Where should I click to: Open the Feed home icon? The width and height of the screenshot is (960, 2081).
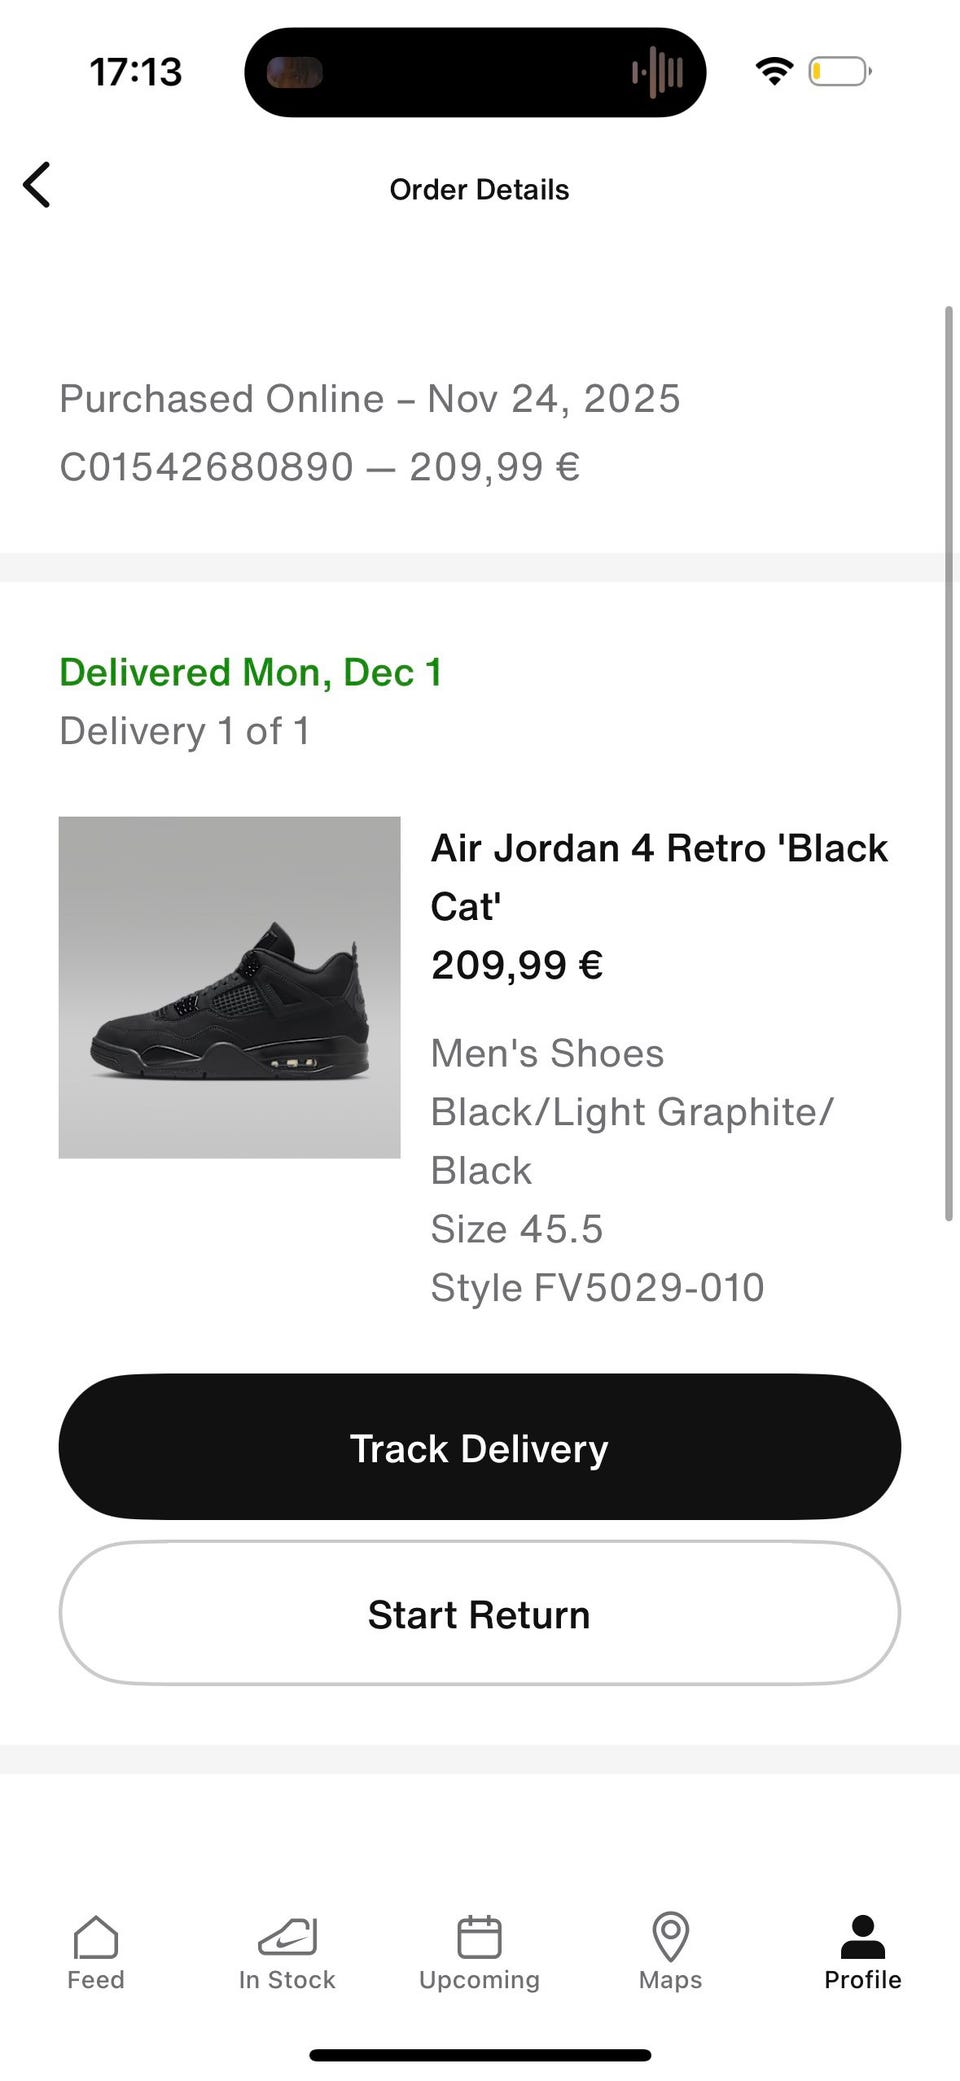point(96,1937)
